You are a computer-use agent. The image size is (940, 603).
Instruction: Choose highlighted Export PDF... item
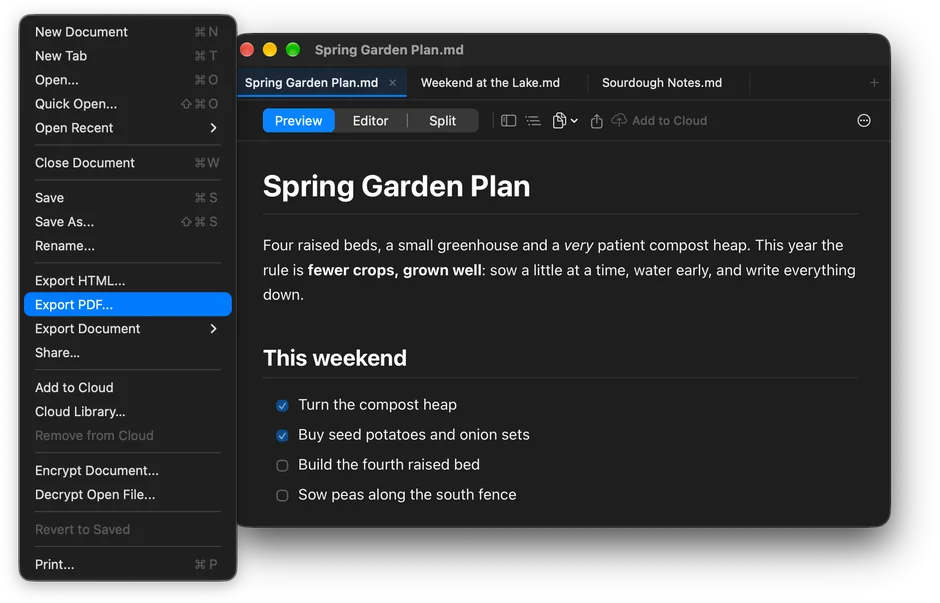pyautogui.click(x=128, y=304)
